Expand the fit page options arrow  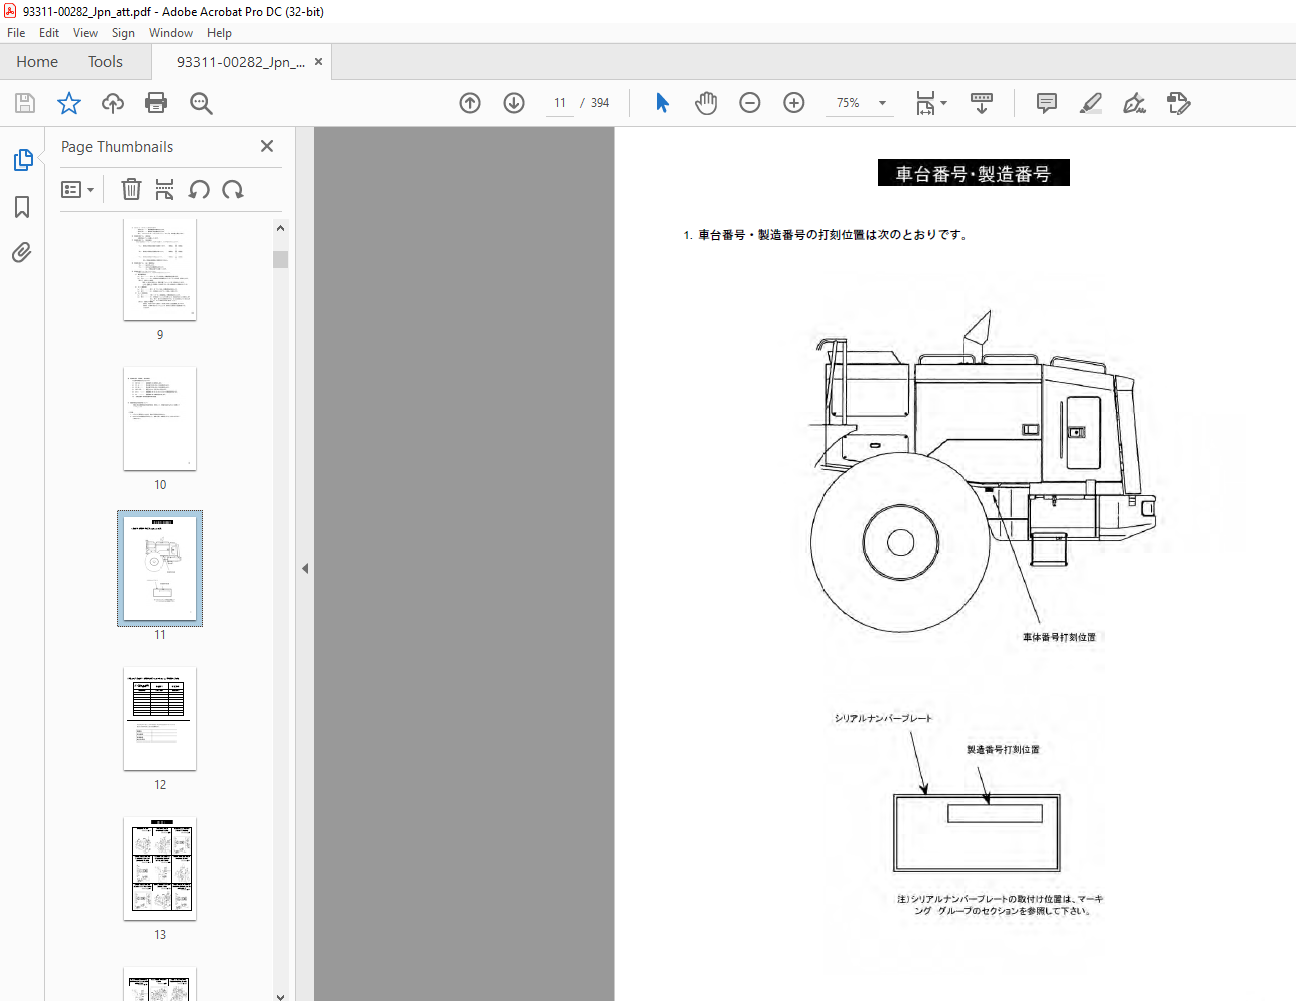tap(943, 103)
